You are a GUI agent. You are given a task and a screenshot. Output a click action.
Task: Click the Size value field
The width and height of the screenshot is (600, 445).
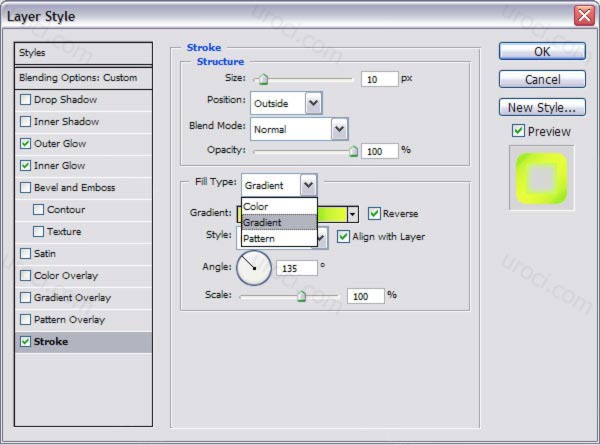tap(380, 79)
